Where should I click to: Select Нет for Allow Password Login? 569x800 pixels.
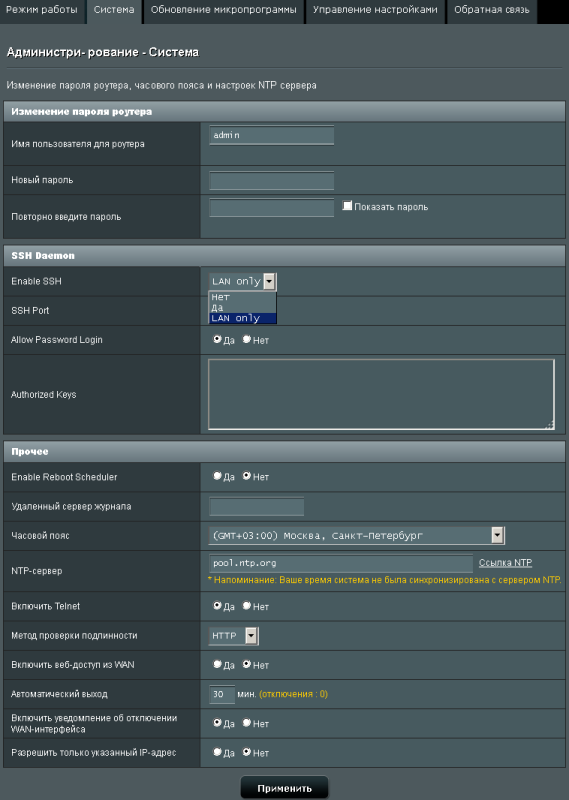pos(246,339)
